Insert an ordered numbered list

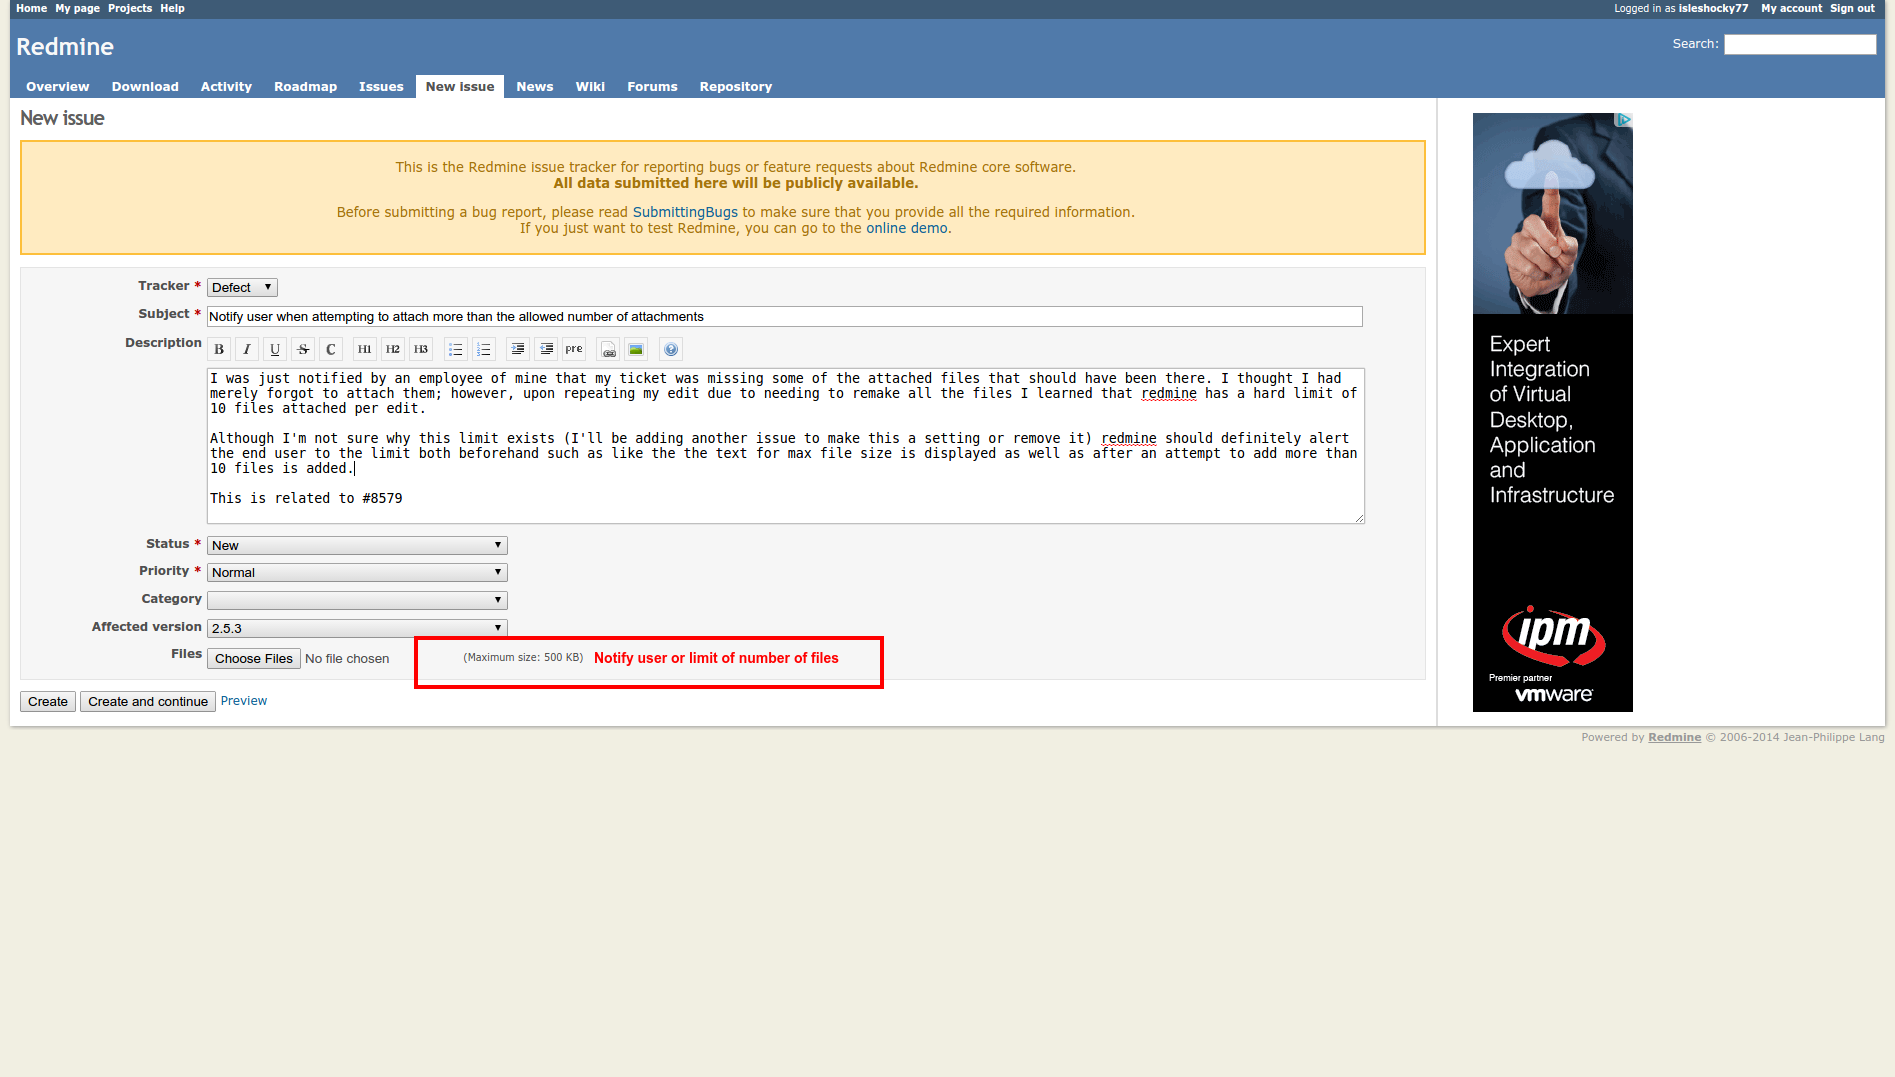coord(484,349)
